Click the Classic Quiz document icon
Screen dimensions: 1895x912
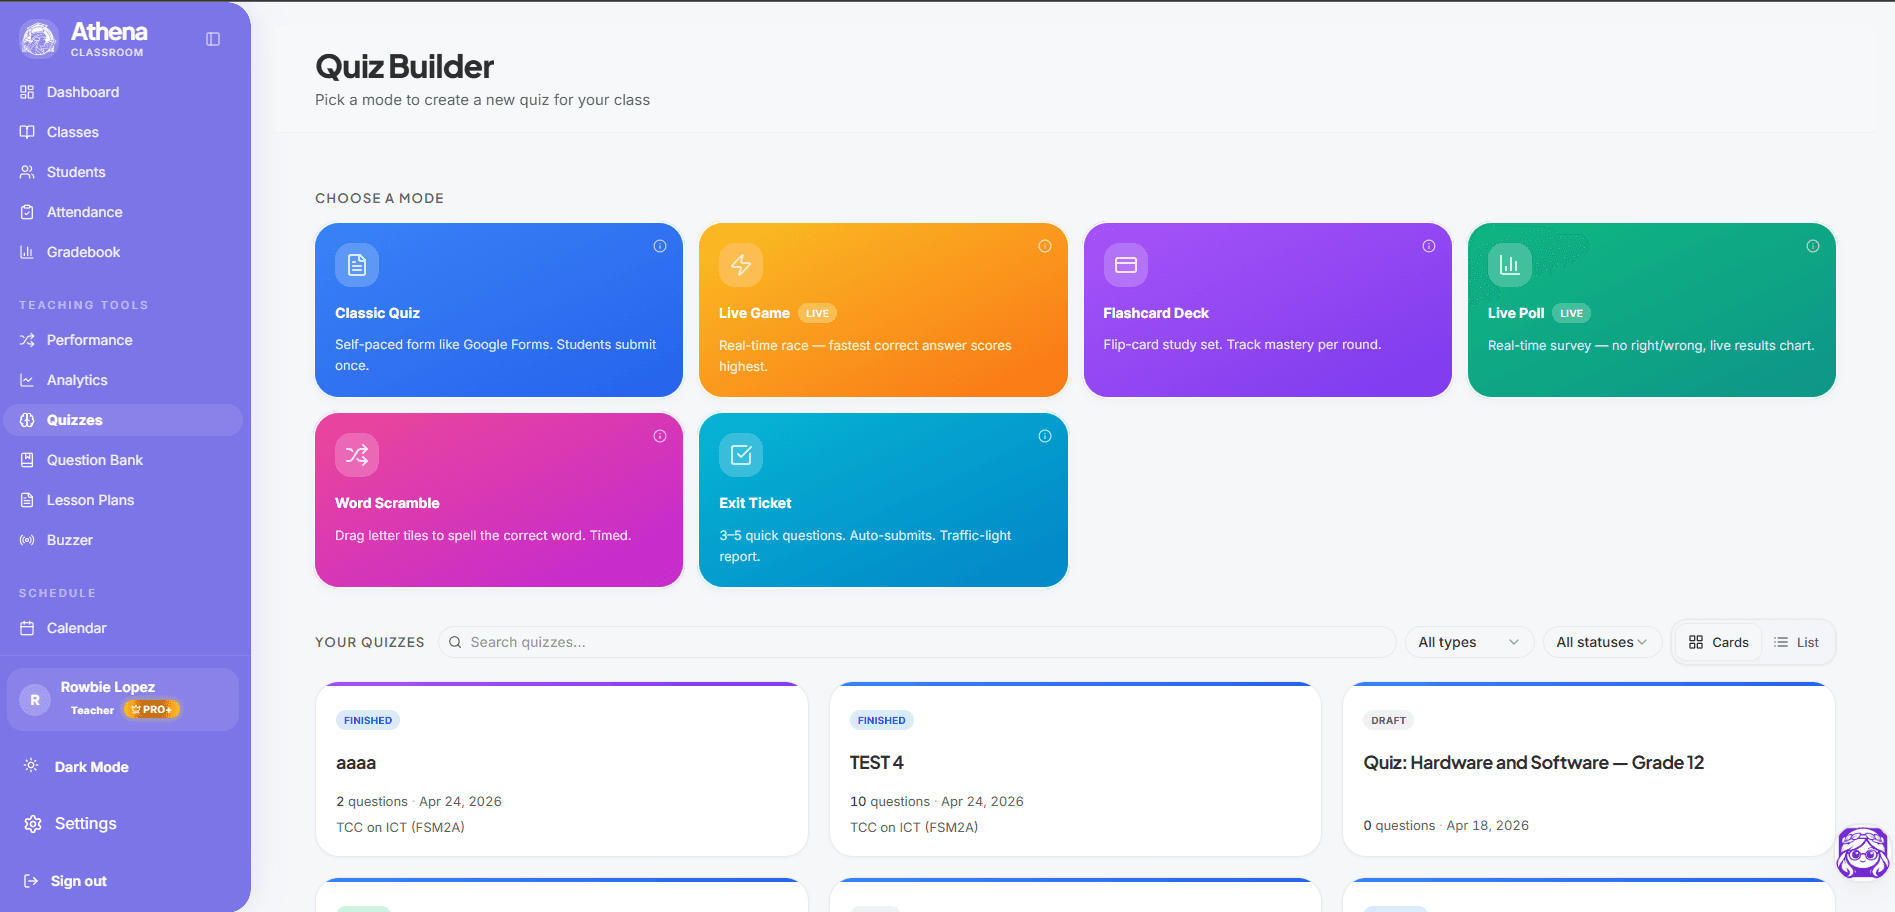point(357,265)
